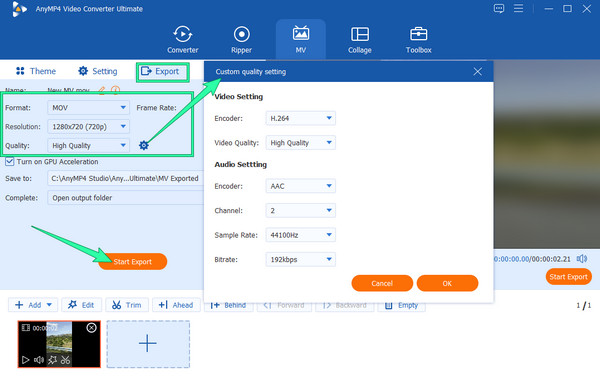Open the Channel dropdown

[300, 210]
